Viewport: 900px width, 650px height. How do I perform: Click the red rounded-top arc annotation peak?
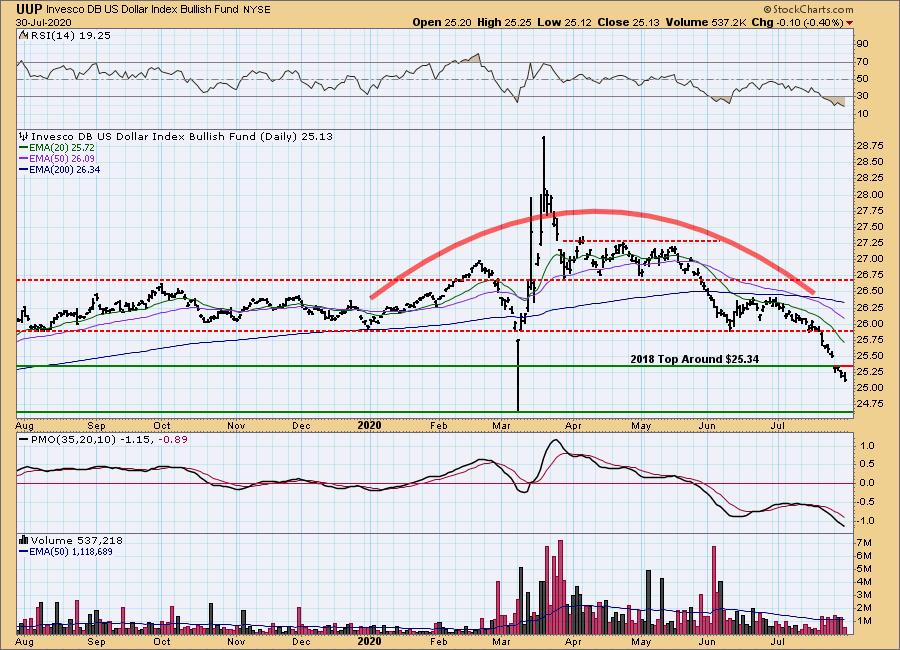594,212
